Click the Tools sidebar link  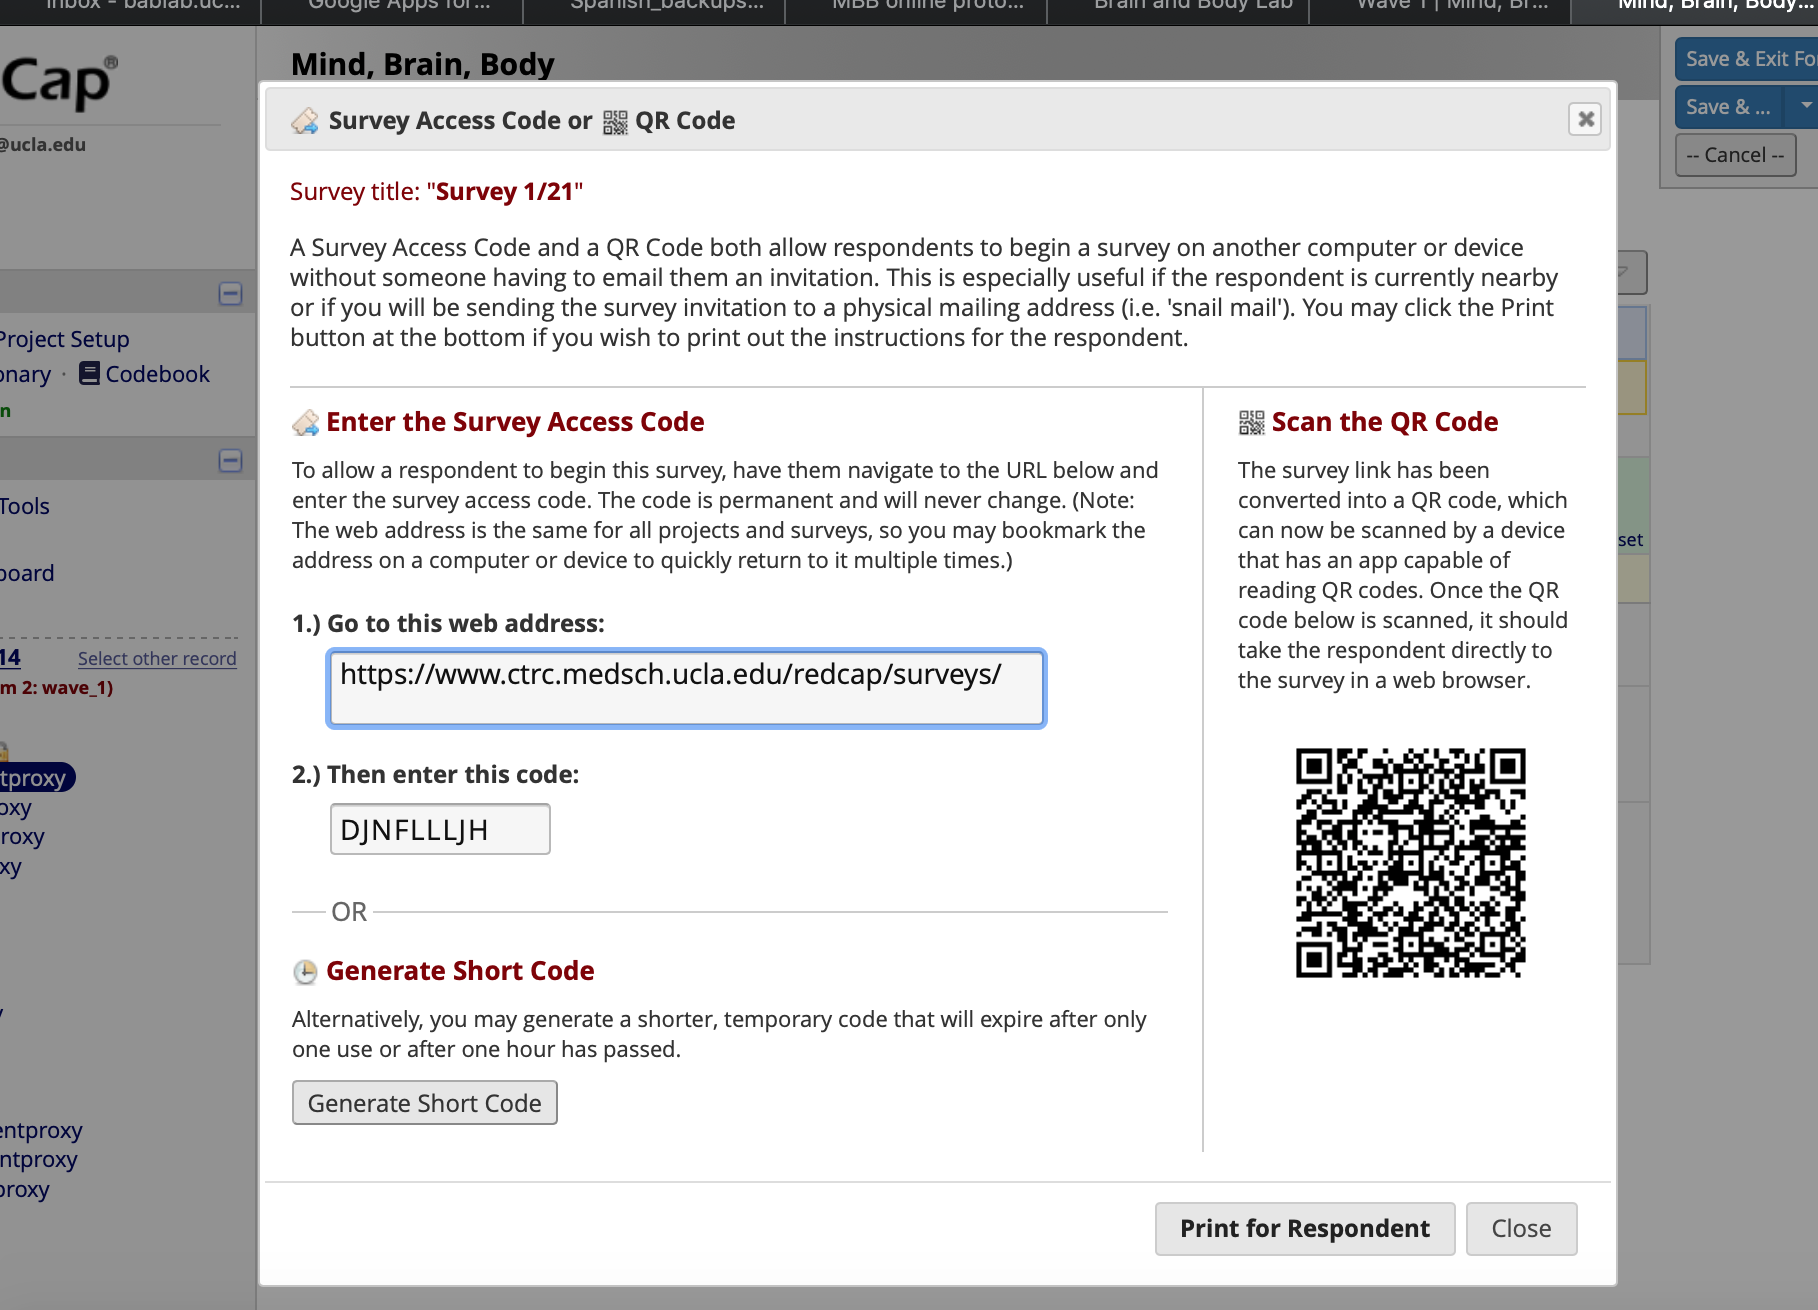point(25,506)
